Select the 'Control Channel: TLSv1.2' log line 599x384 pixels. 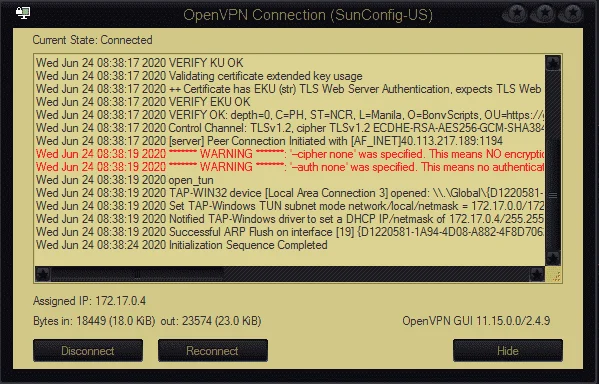290,128
